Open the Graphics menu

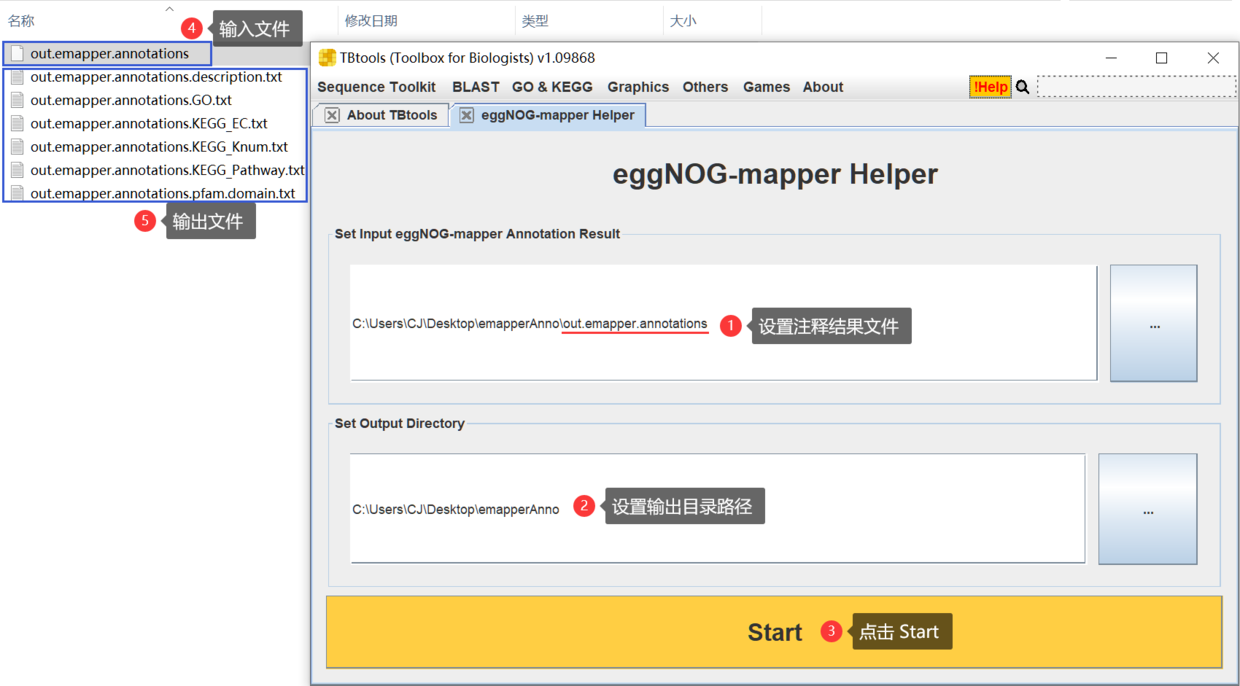click(638, 87)
